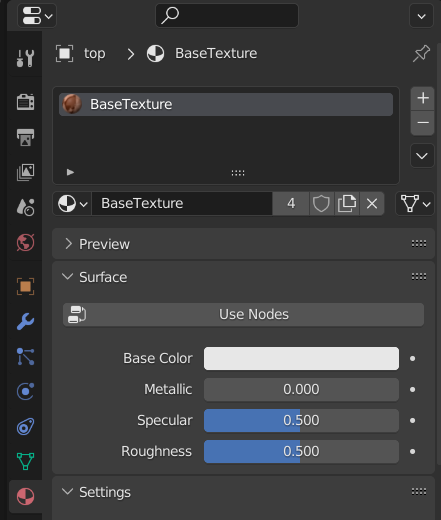Screen dimensions: 441x520
Task: Open the Object Constraints tab
Action: tap(25, 427)
